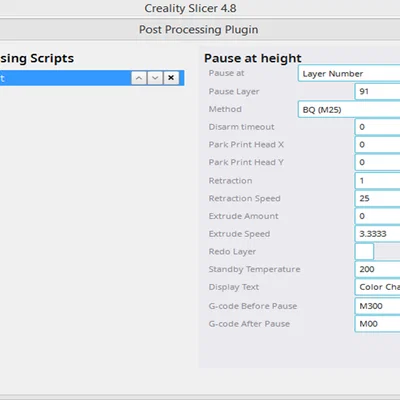Edit G-code After Pause field showing M00

(377, 324)
